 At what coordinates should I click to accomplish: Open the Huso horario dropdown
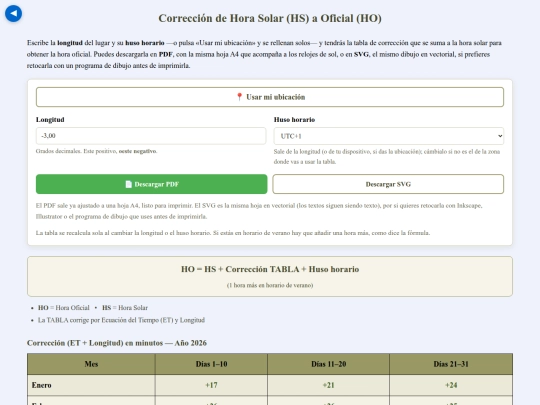pyautogui.click(x=389, y=136)
